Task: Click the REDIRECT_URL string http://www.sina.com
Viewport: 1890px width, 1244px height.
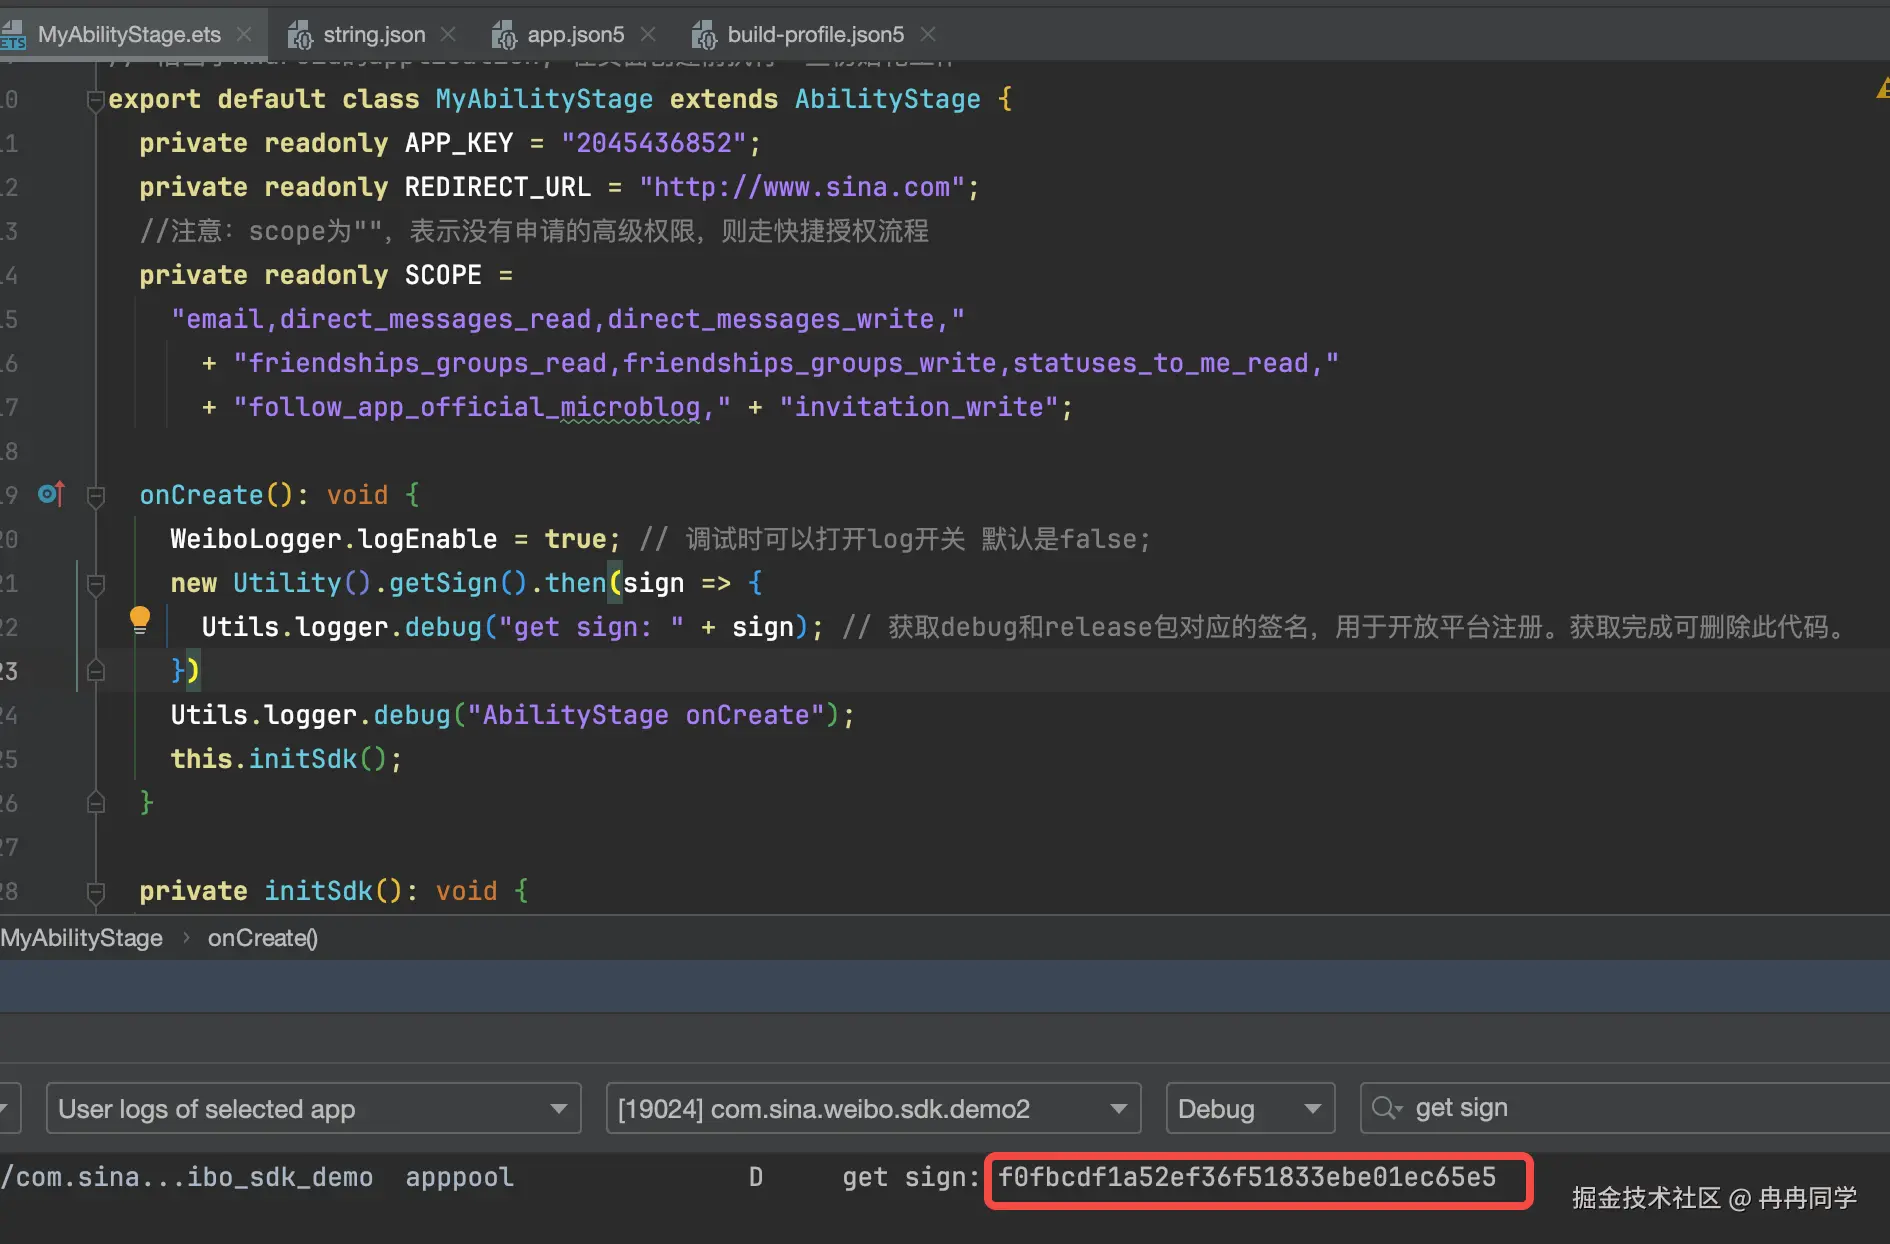Action: coord(802,187)
